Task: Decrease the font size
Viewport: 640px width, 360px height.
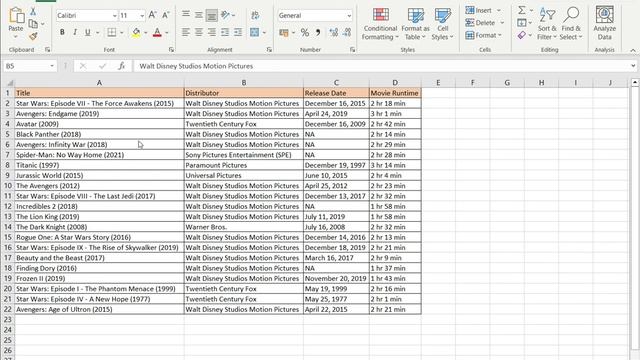Action: click(166, 16)
